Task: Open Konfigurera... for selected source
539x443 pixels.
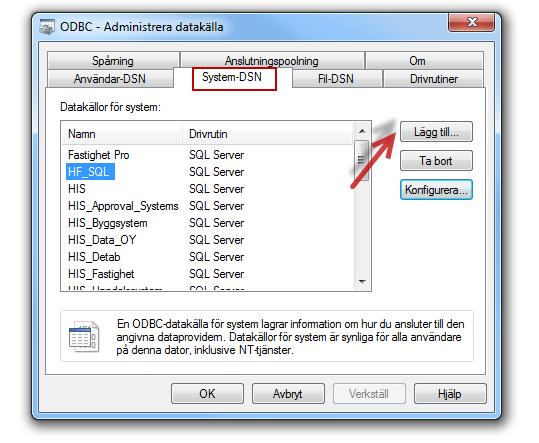Action: click(x=436, y=190)
